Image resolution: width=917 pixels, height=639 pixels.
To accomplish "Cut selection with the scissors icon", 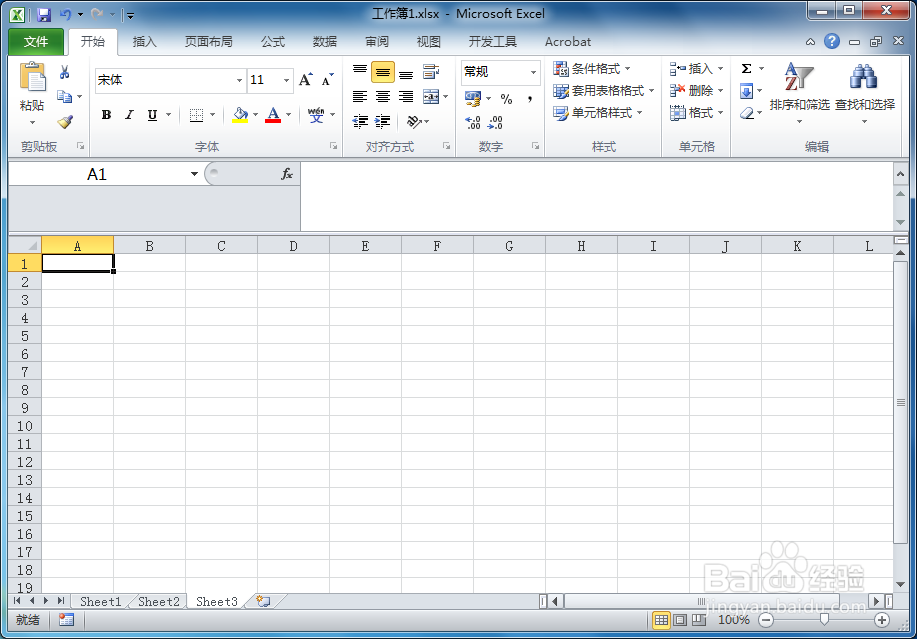I will 64,72.
